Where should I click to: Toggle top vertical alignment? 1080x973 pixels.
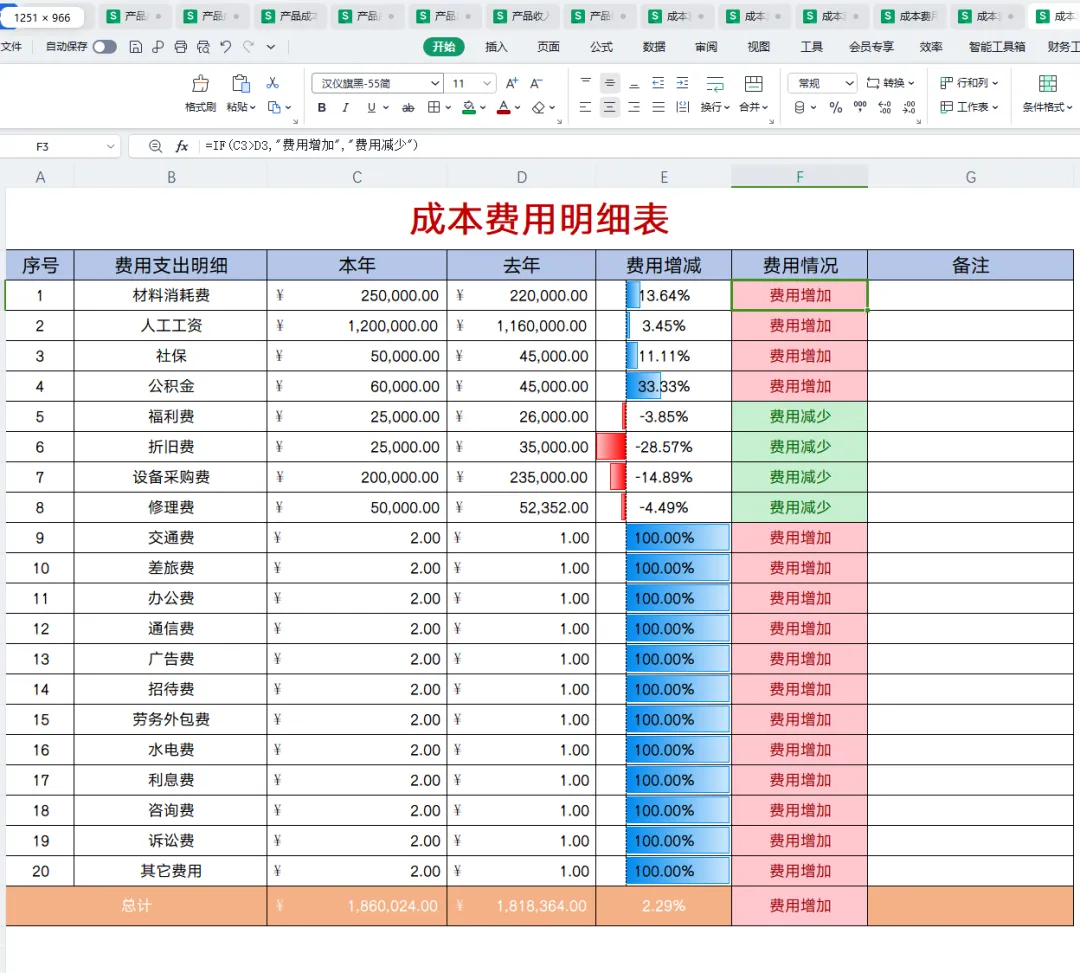(x=585, y=83)
